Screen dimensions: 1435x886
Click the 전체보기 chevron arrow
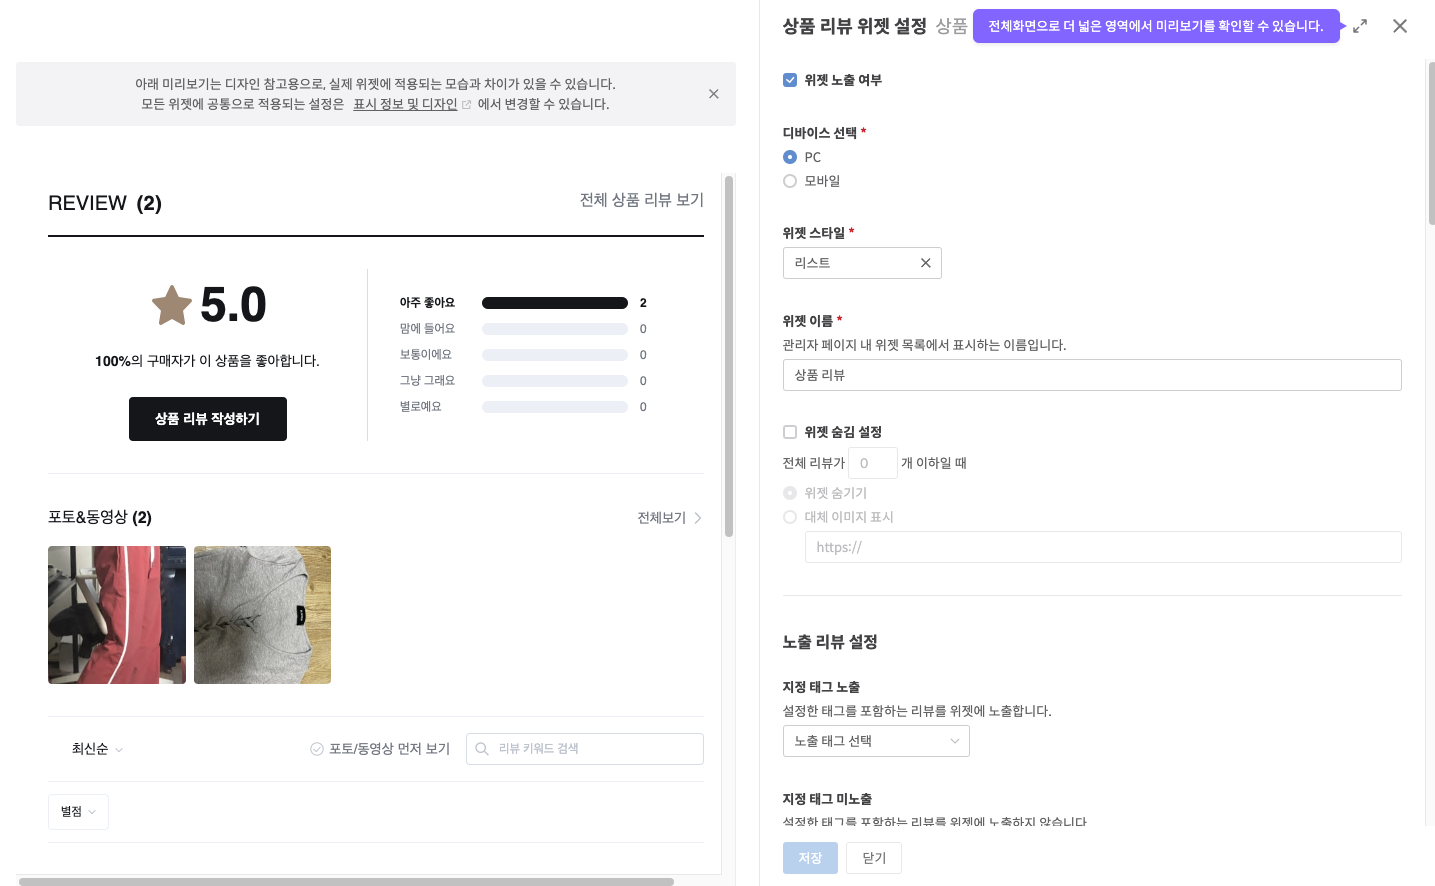[x=697, y=518]
